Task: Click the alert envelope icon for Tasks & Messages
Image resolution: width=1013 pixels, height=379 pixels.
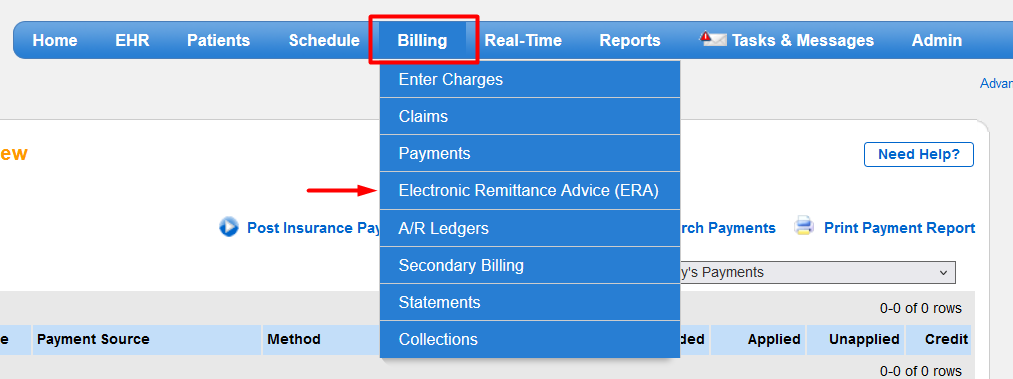Action: tap(713, 39)
